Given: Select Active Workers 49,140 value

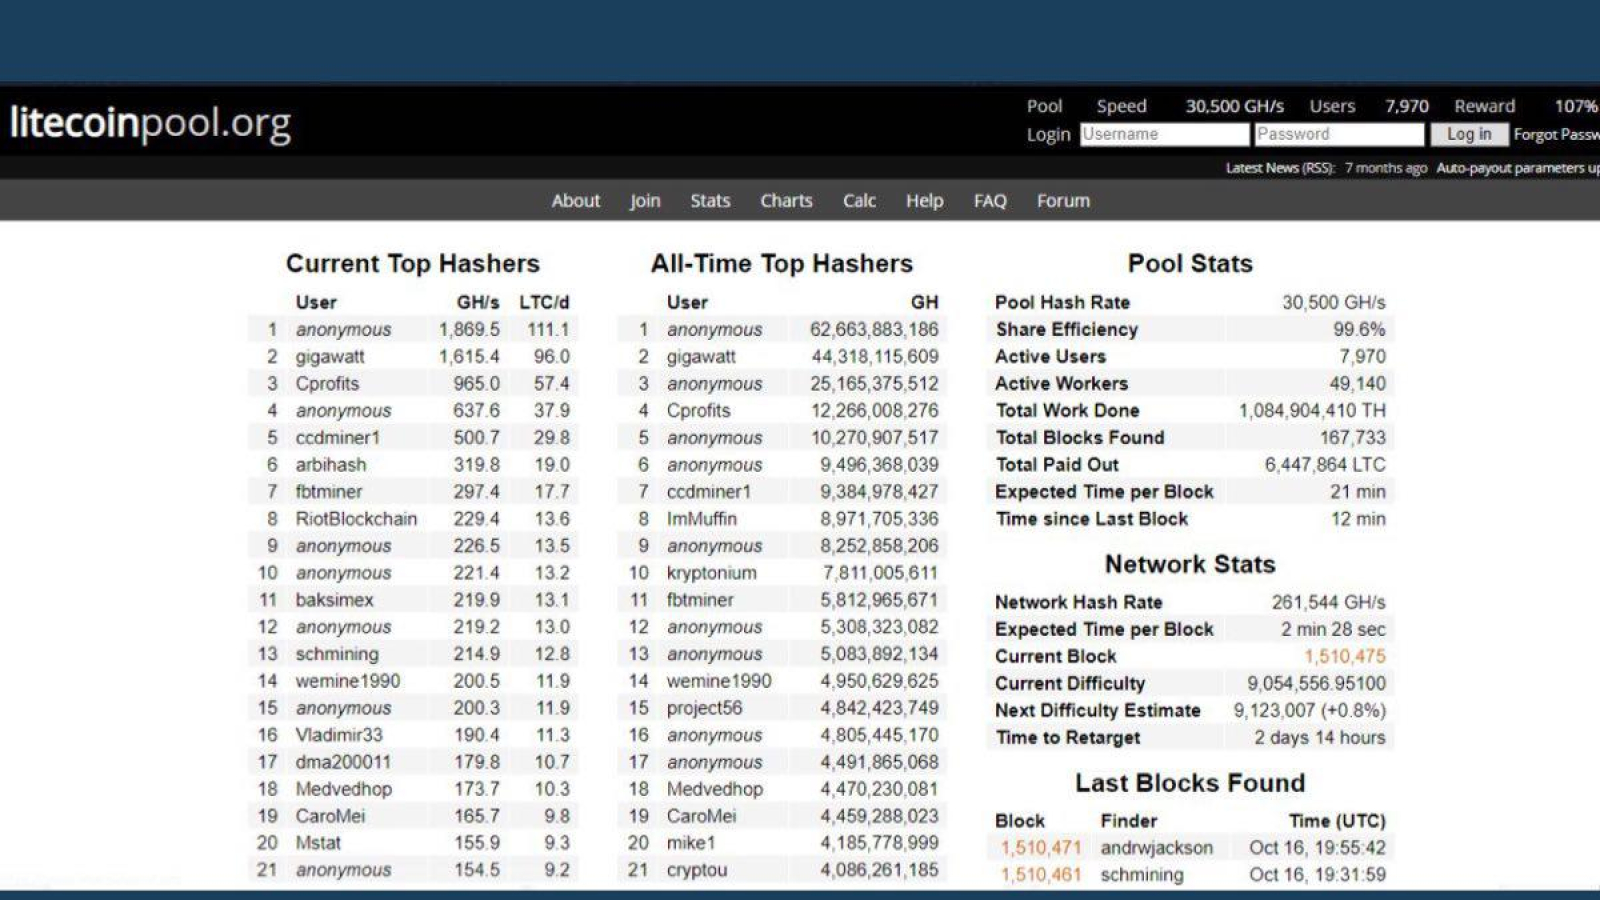Looking at the screenshot, I should click(1357, 384).
